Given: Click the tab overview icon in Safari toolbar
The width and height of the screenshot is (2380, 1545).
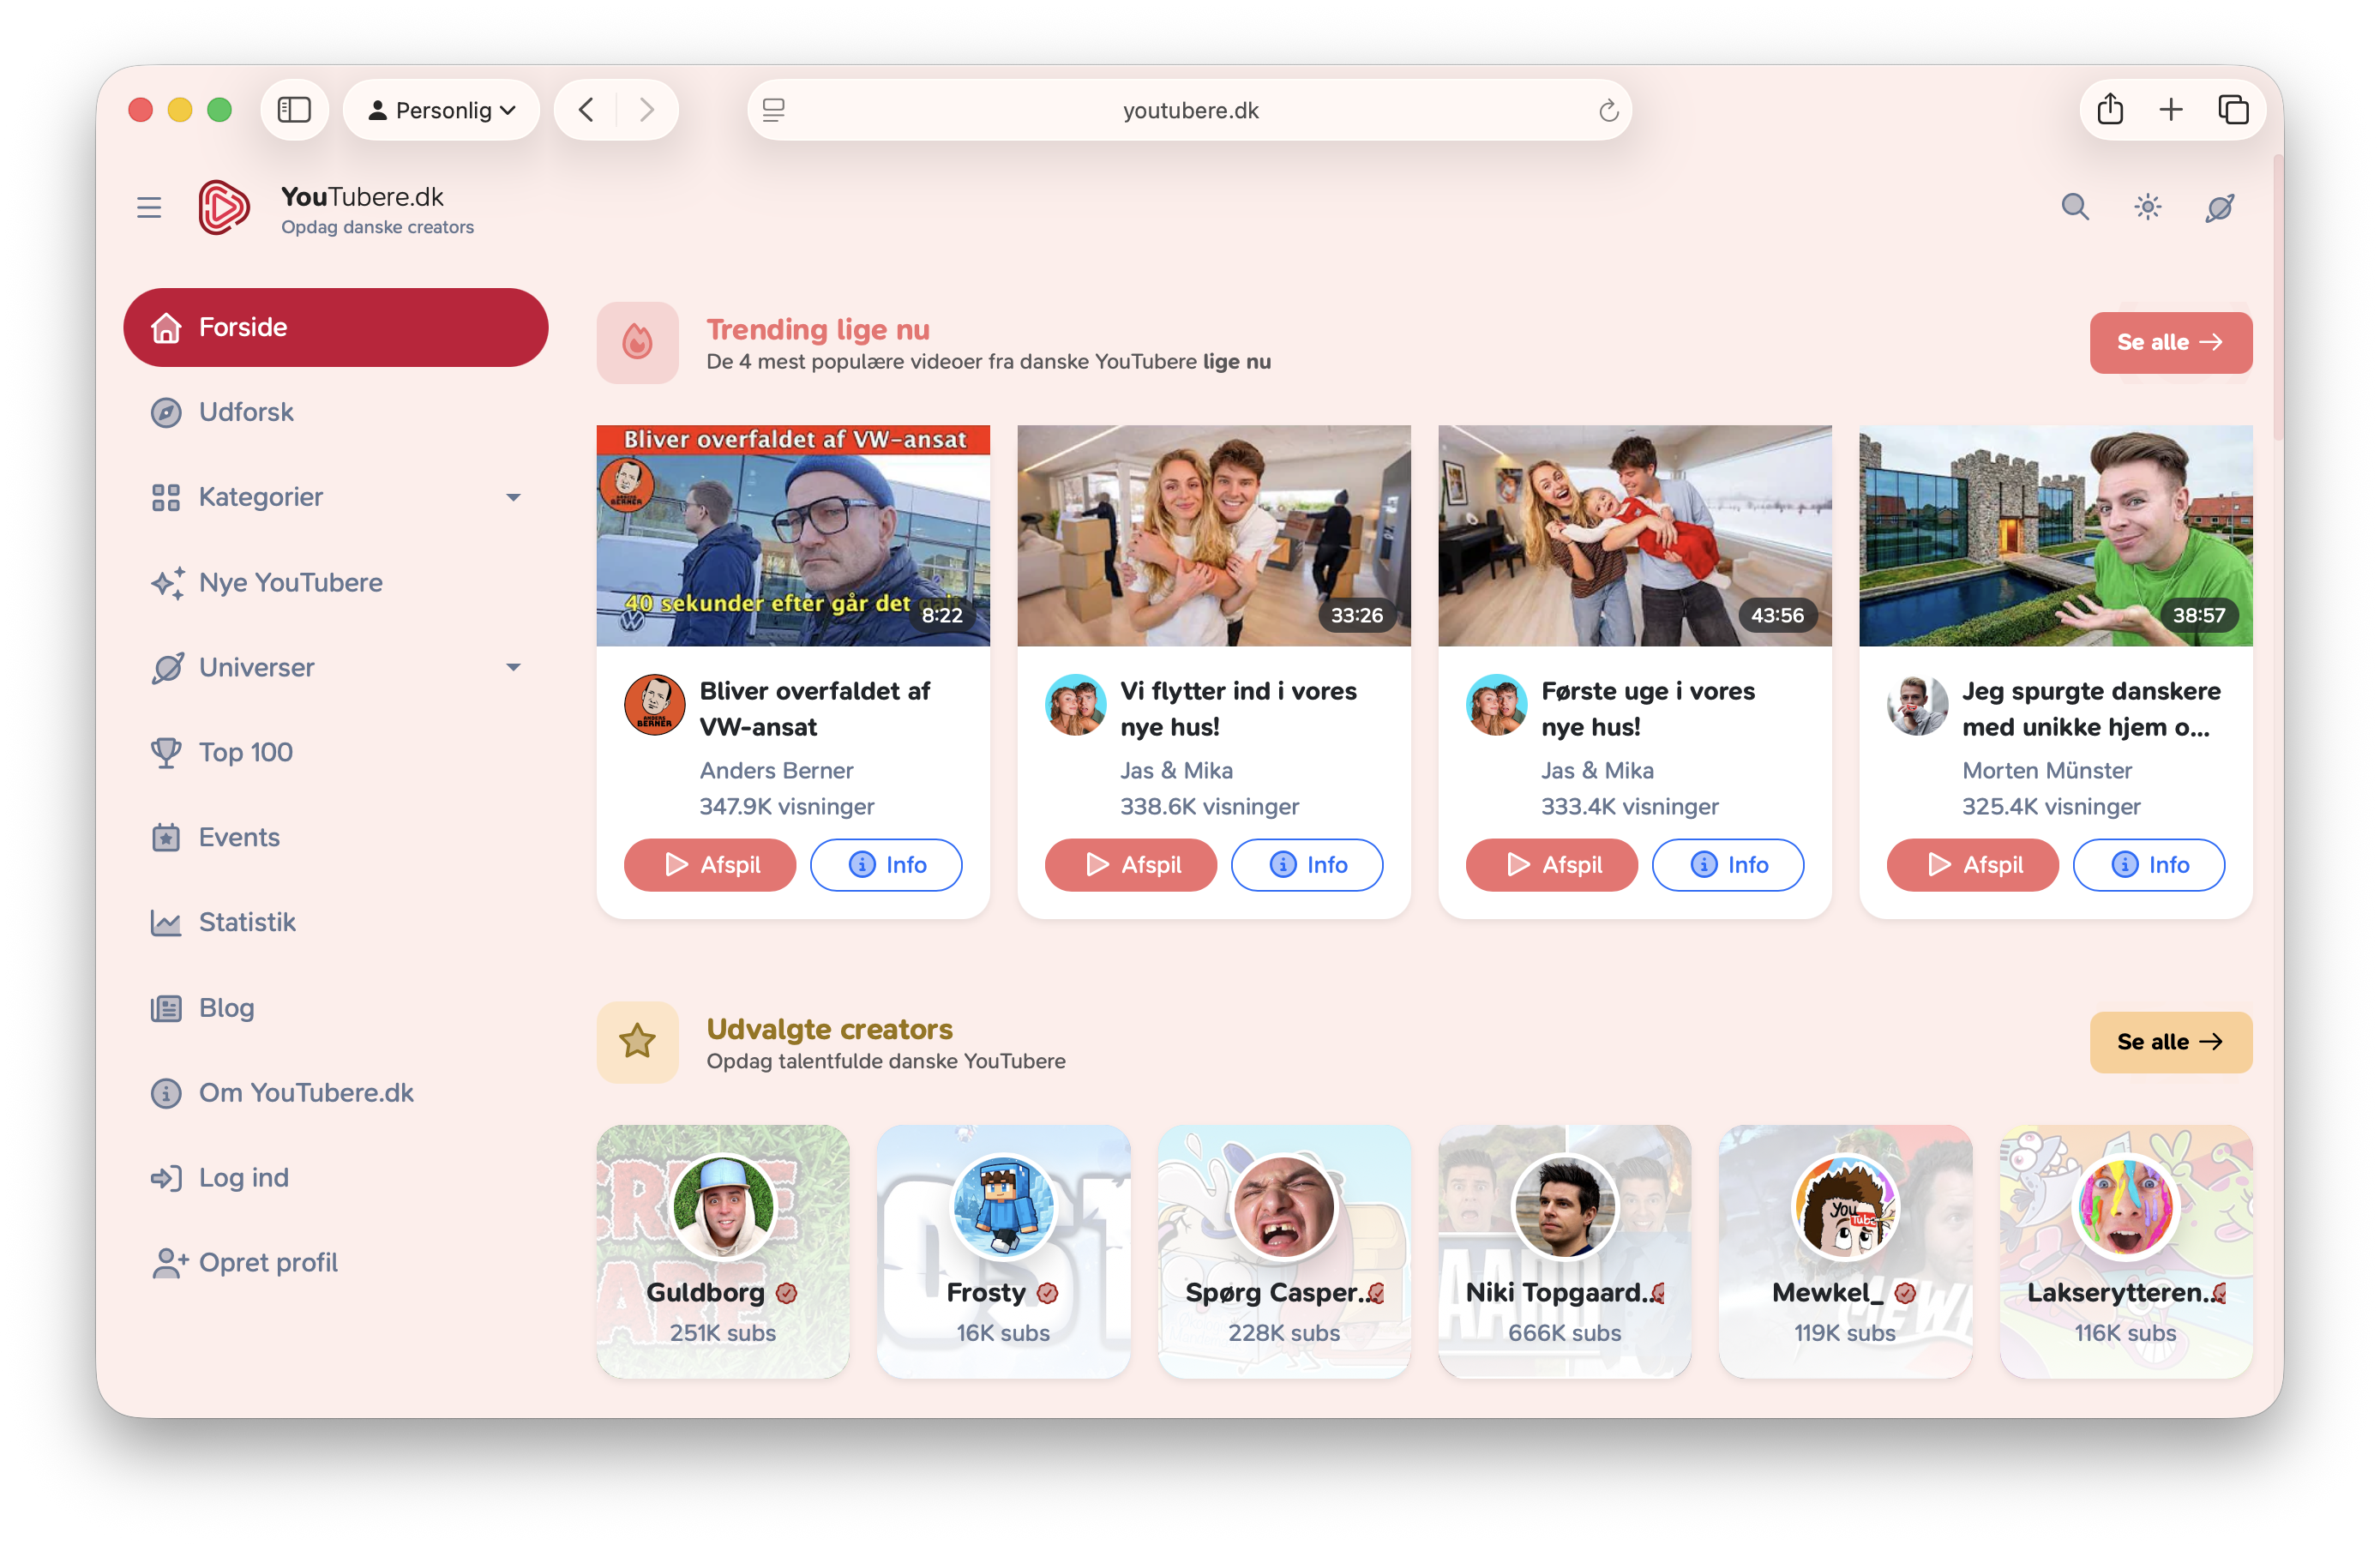Looking at the screenshot, I should (x=2233, y=109).
